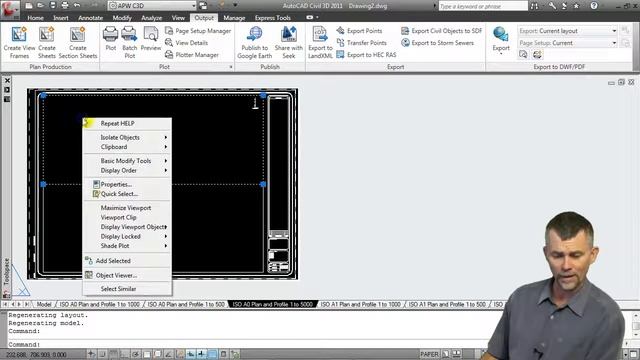This screenshot has width=640, height=360.
Task: Open ISO A1 Plan and Profile 1 to 1000 tab
Action: (x=360, y=304)
